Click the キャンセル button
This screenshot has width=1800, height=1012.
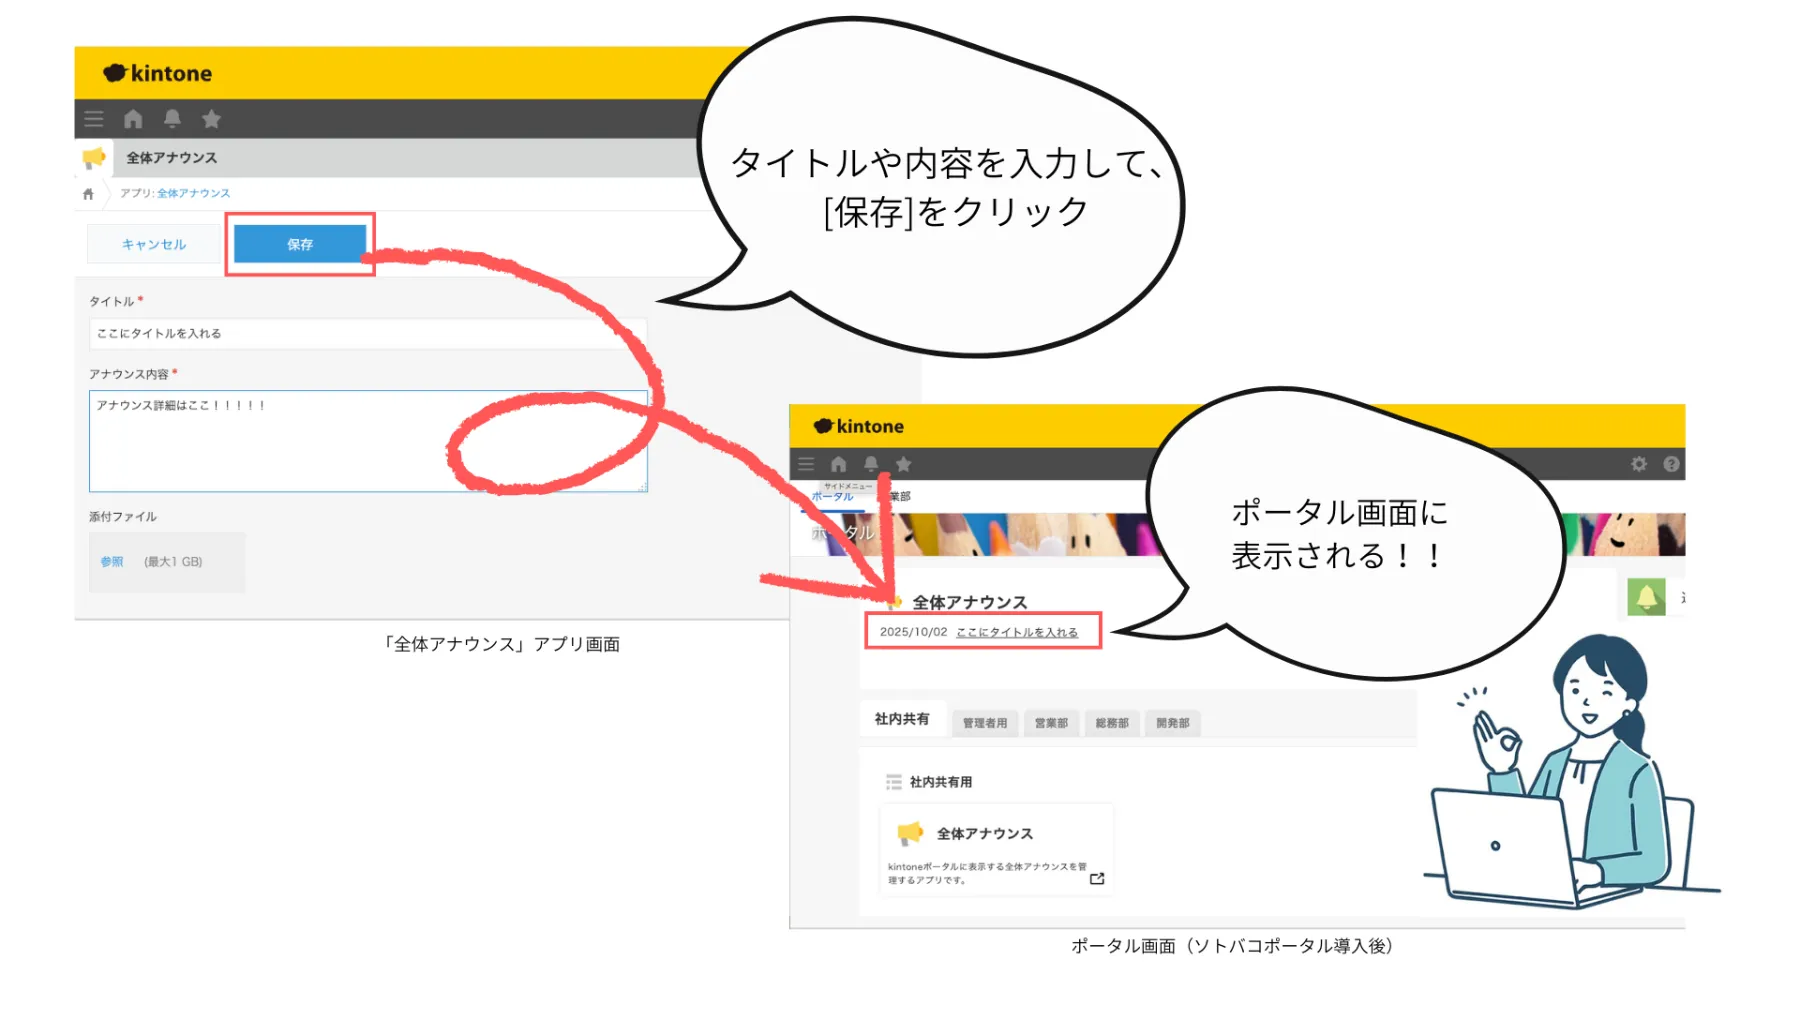(x=152, y=243)
